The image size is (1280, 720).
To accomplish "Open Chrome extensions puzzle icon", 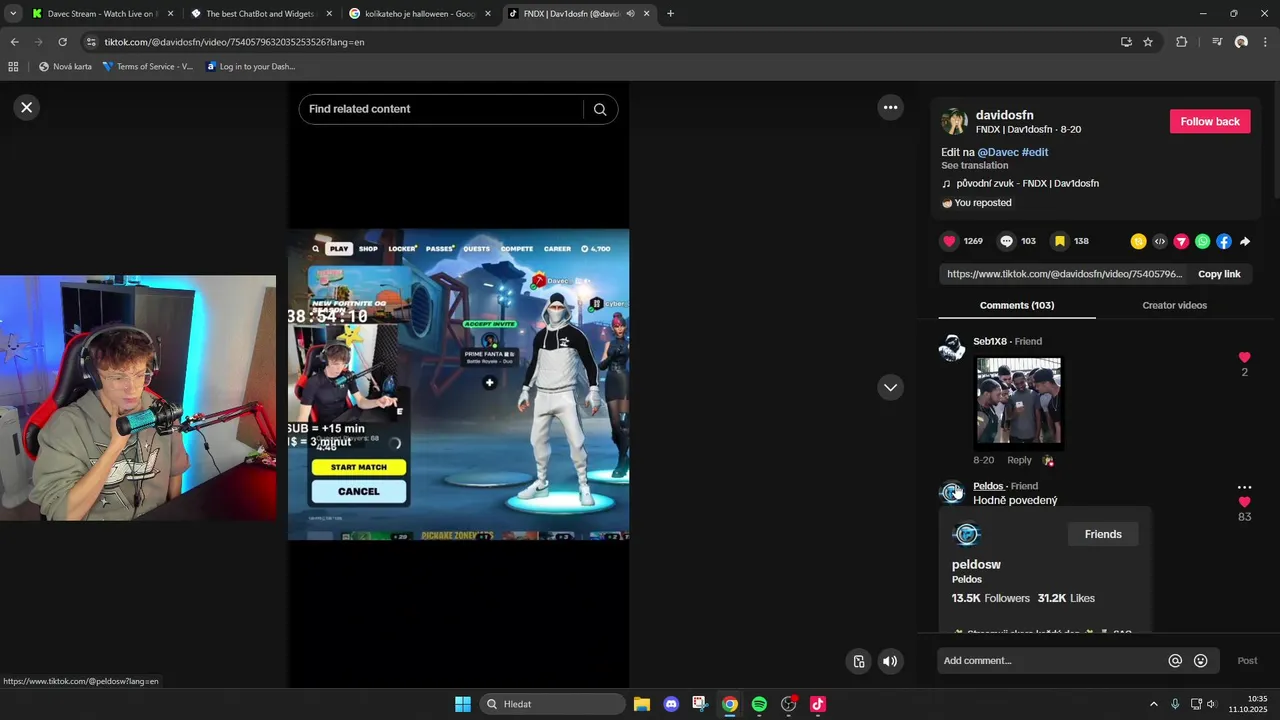I will pyautogui.click(x=1181, y=42).
